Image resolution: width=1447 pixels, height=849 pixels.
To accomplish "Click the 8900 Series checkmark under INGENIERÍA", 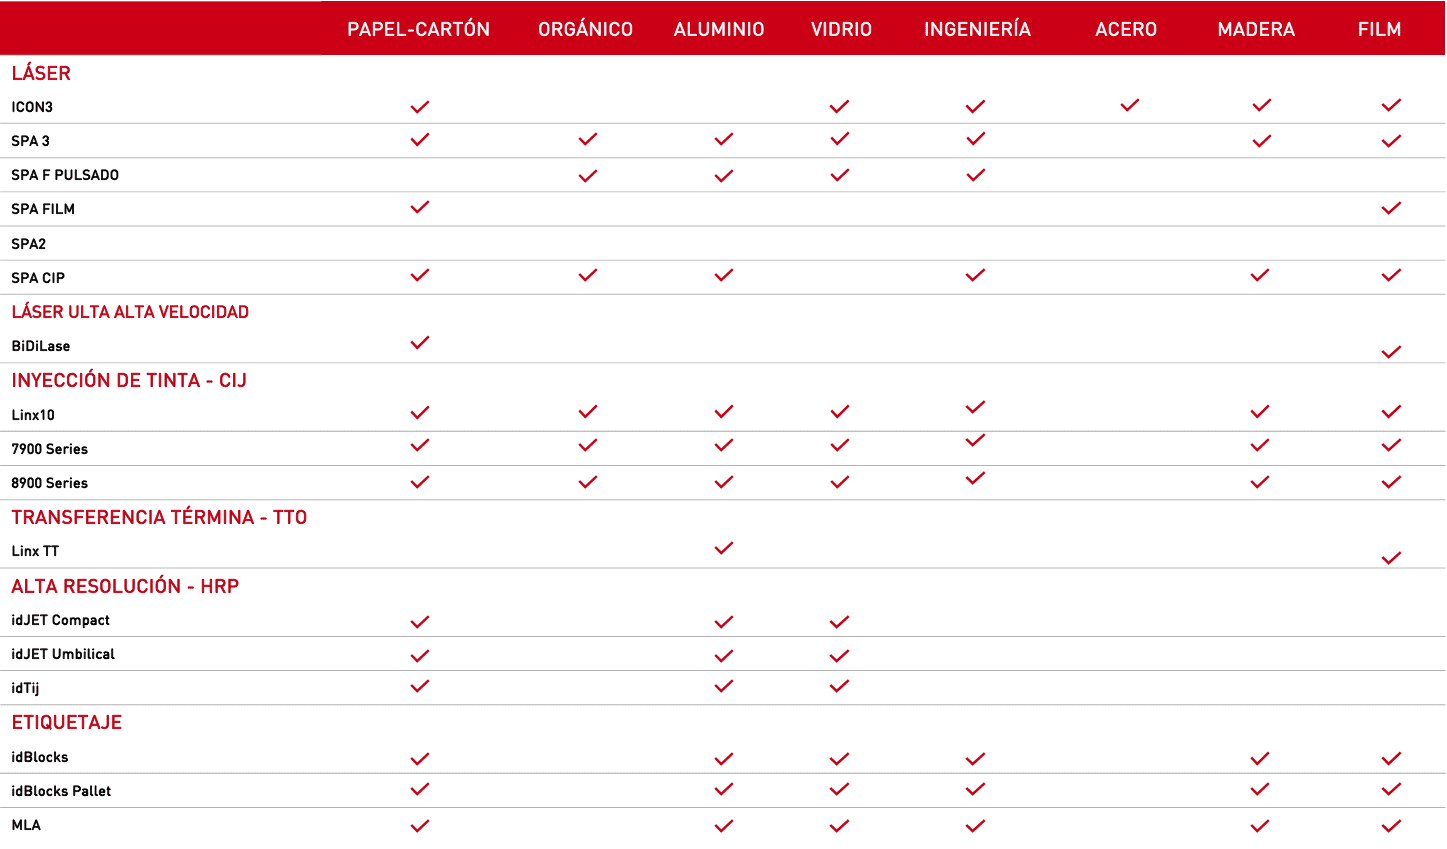I will pos(976,478).
